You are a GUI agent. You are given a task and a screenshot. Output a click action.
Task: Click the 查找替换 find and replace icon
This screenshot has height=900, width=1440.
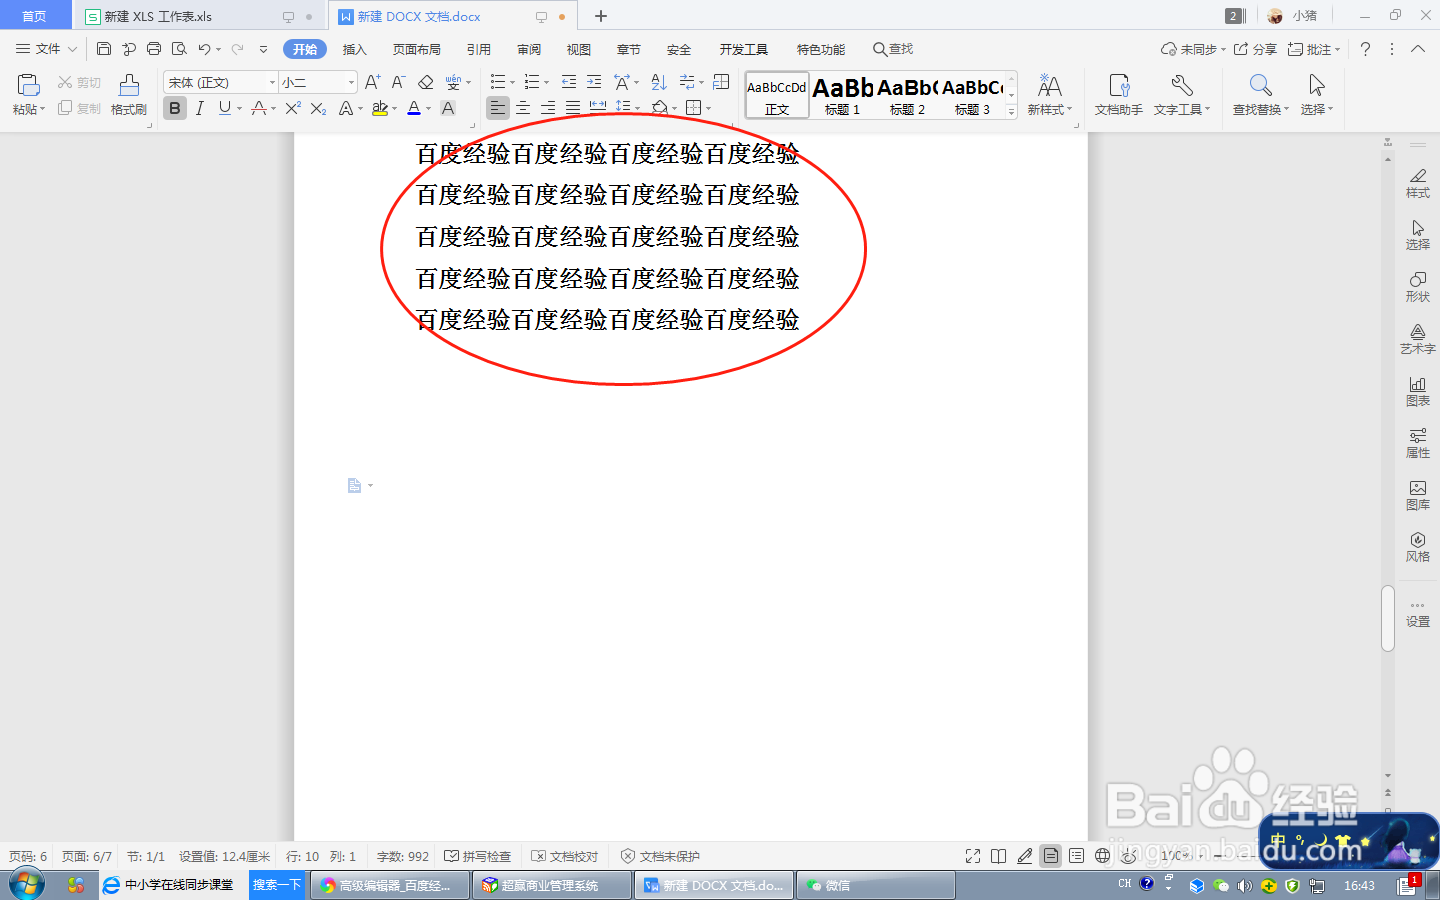point(1260,95)
